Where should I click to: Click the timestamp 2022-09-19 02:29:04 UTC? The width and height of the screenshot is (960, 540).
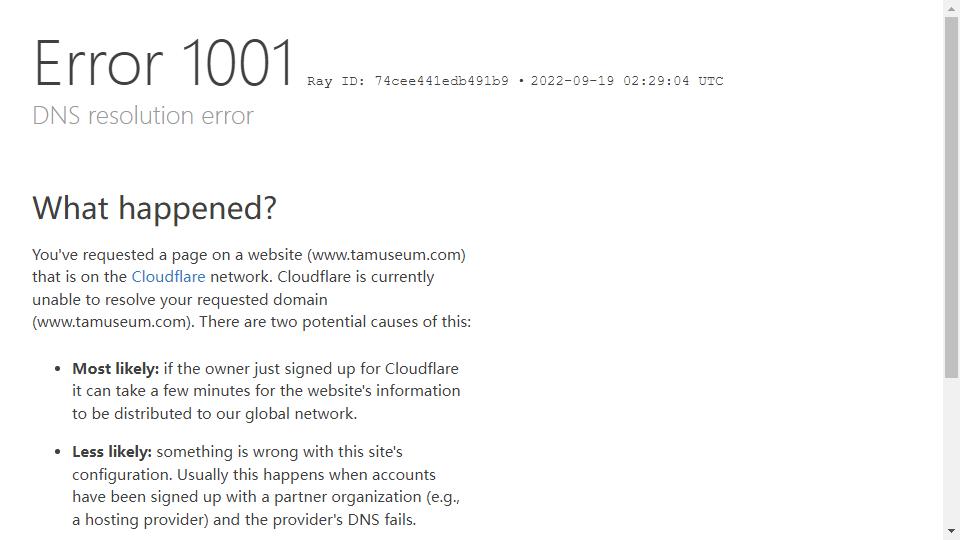click(x=627, y=81)
